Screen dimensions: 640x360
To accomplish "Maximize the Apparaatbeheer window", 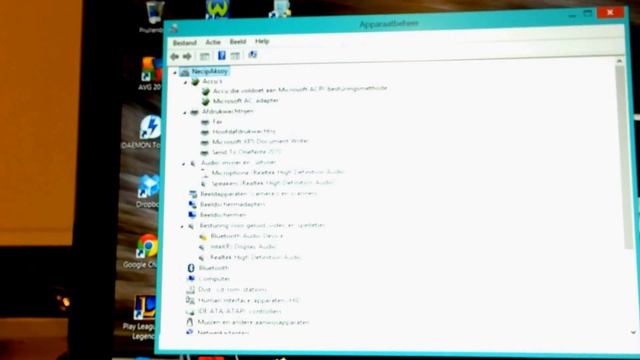I will tap(588, 13).
